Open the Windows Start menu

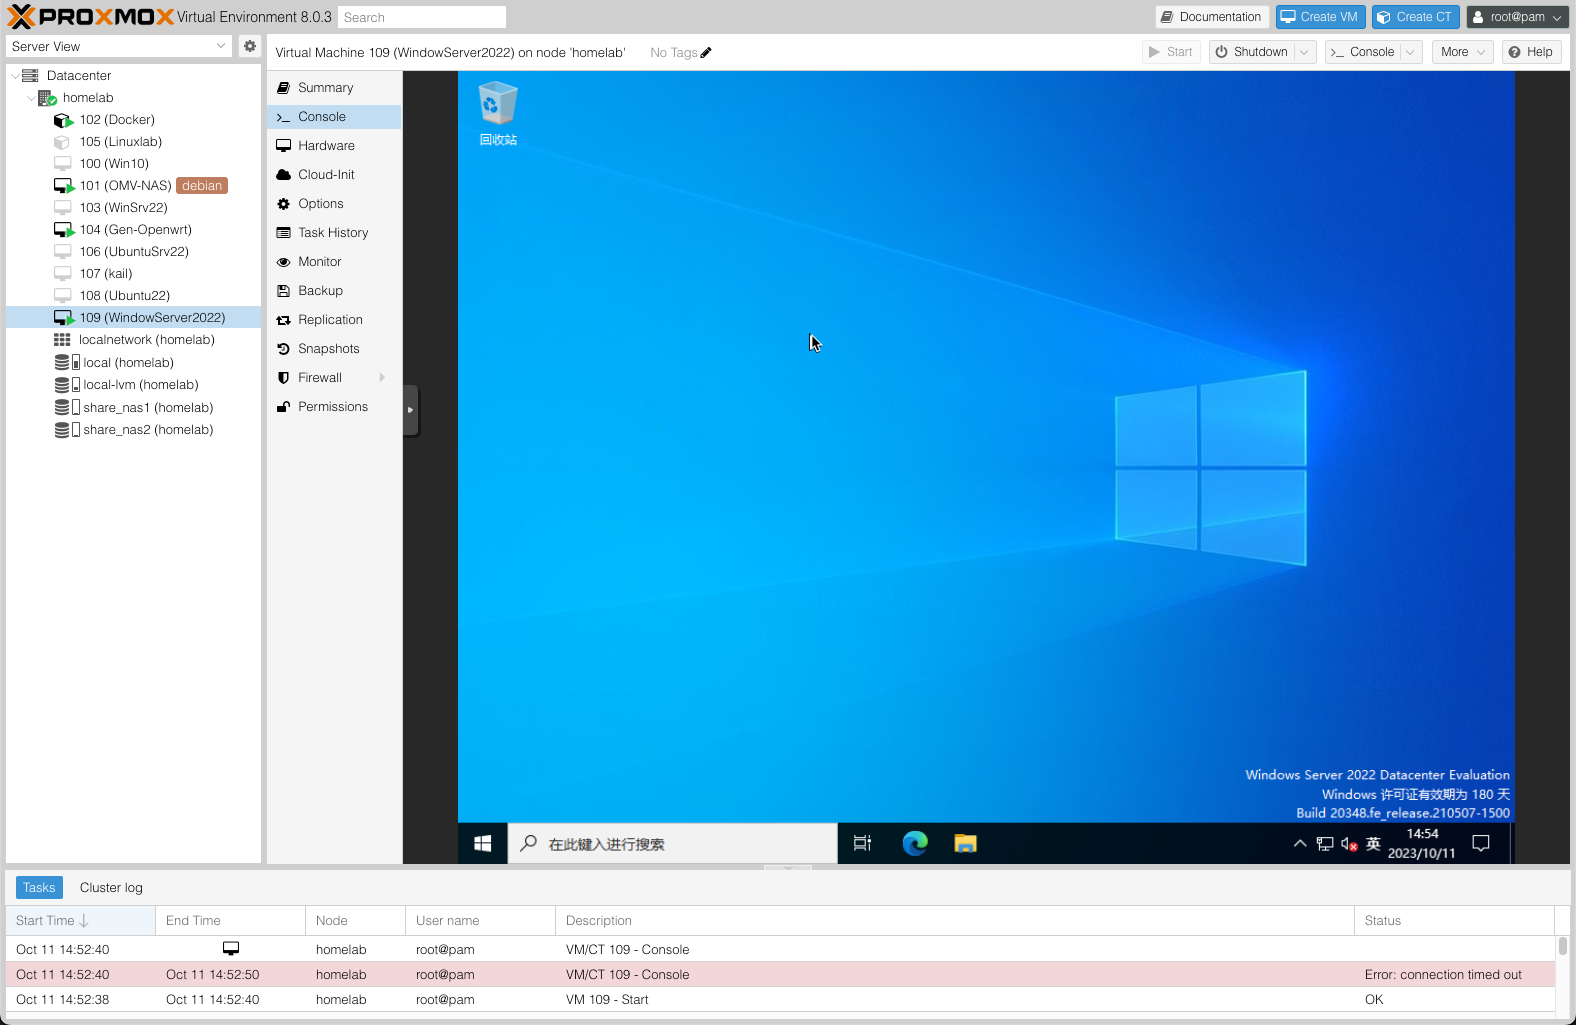click(x=483, y=844)
